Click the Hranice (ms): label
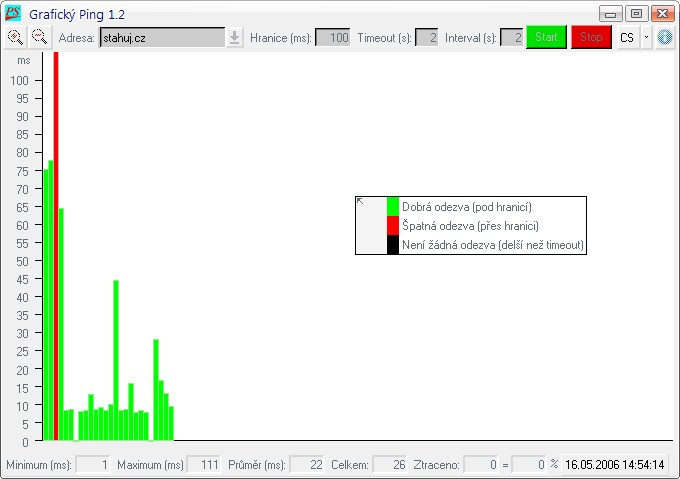The width and height of the screenshot is (680, 479). click(281, 38)
